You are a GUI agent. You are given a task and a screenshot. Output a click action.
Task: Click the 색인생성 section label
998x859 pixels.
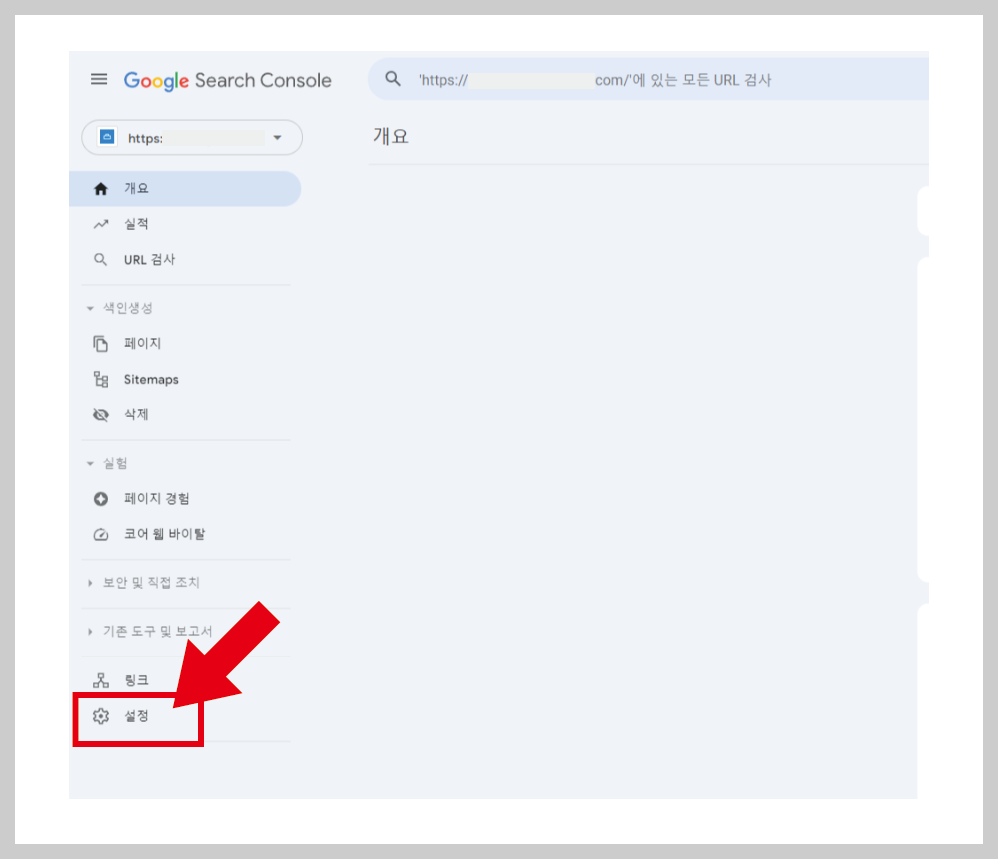128,308
